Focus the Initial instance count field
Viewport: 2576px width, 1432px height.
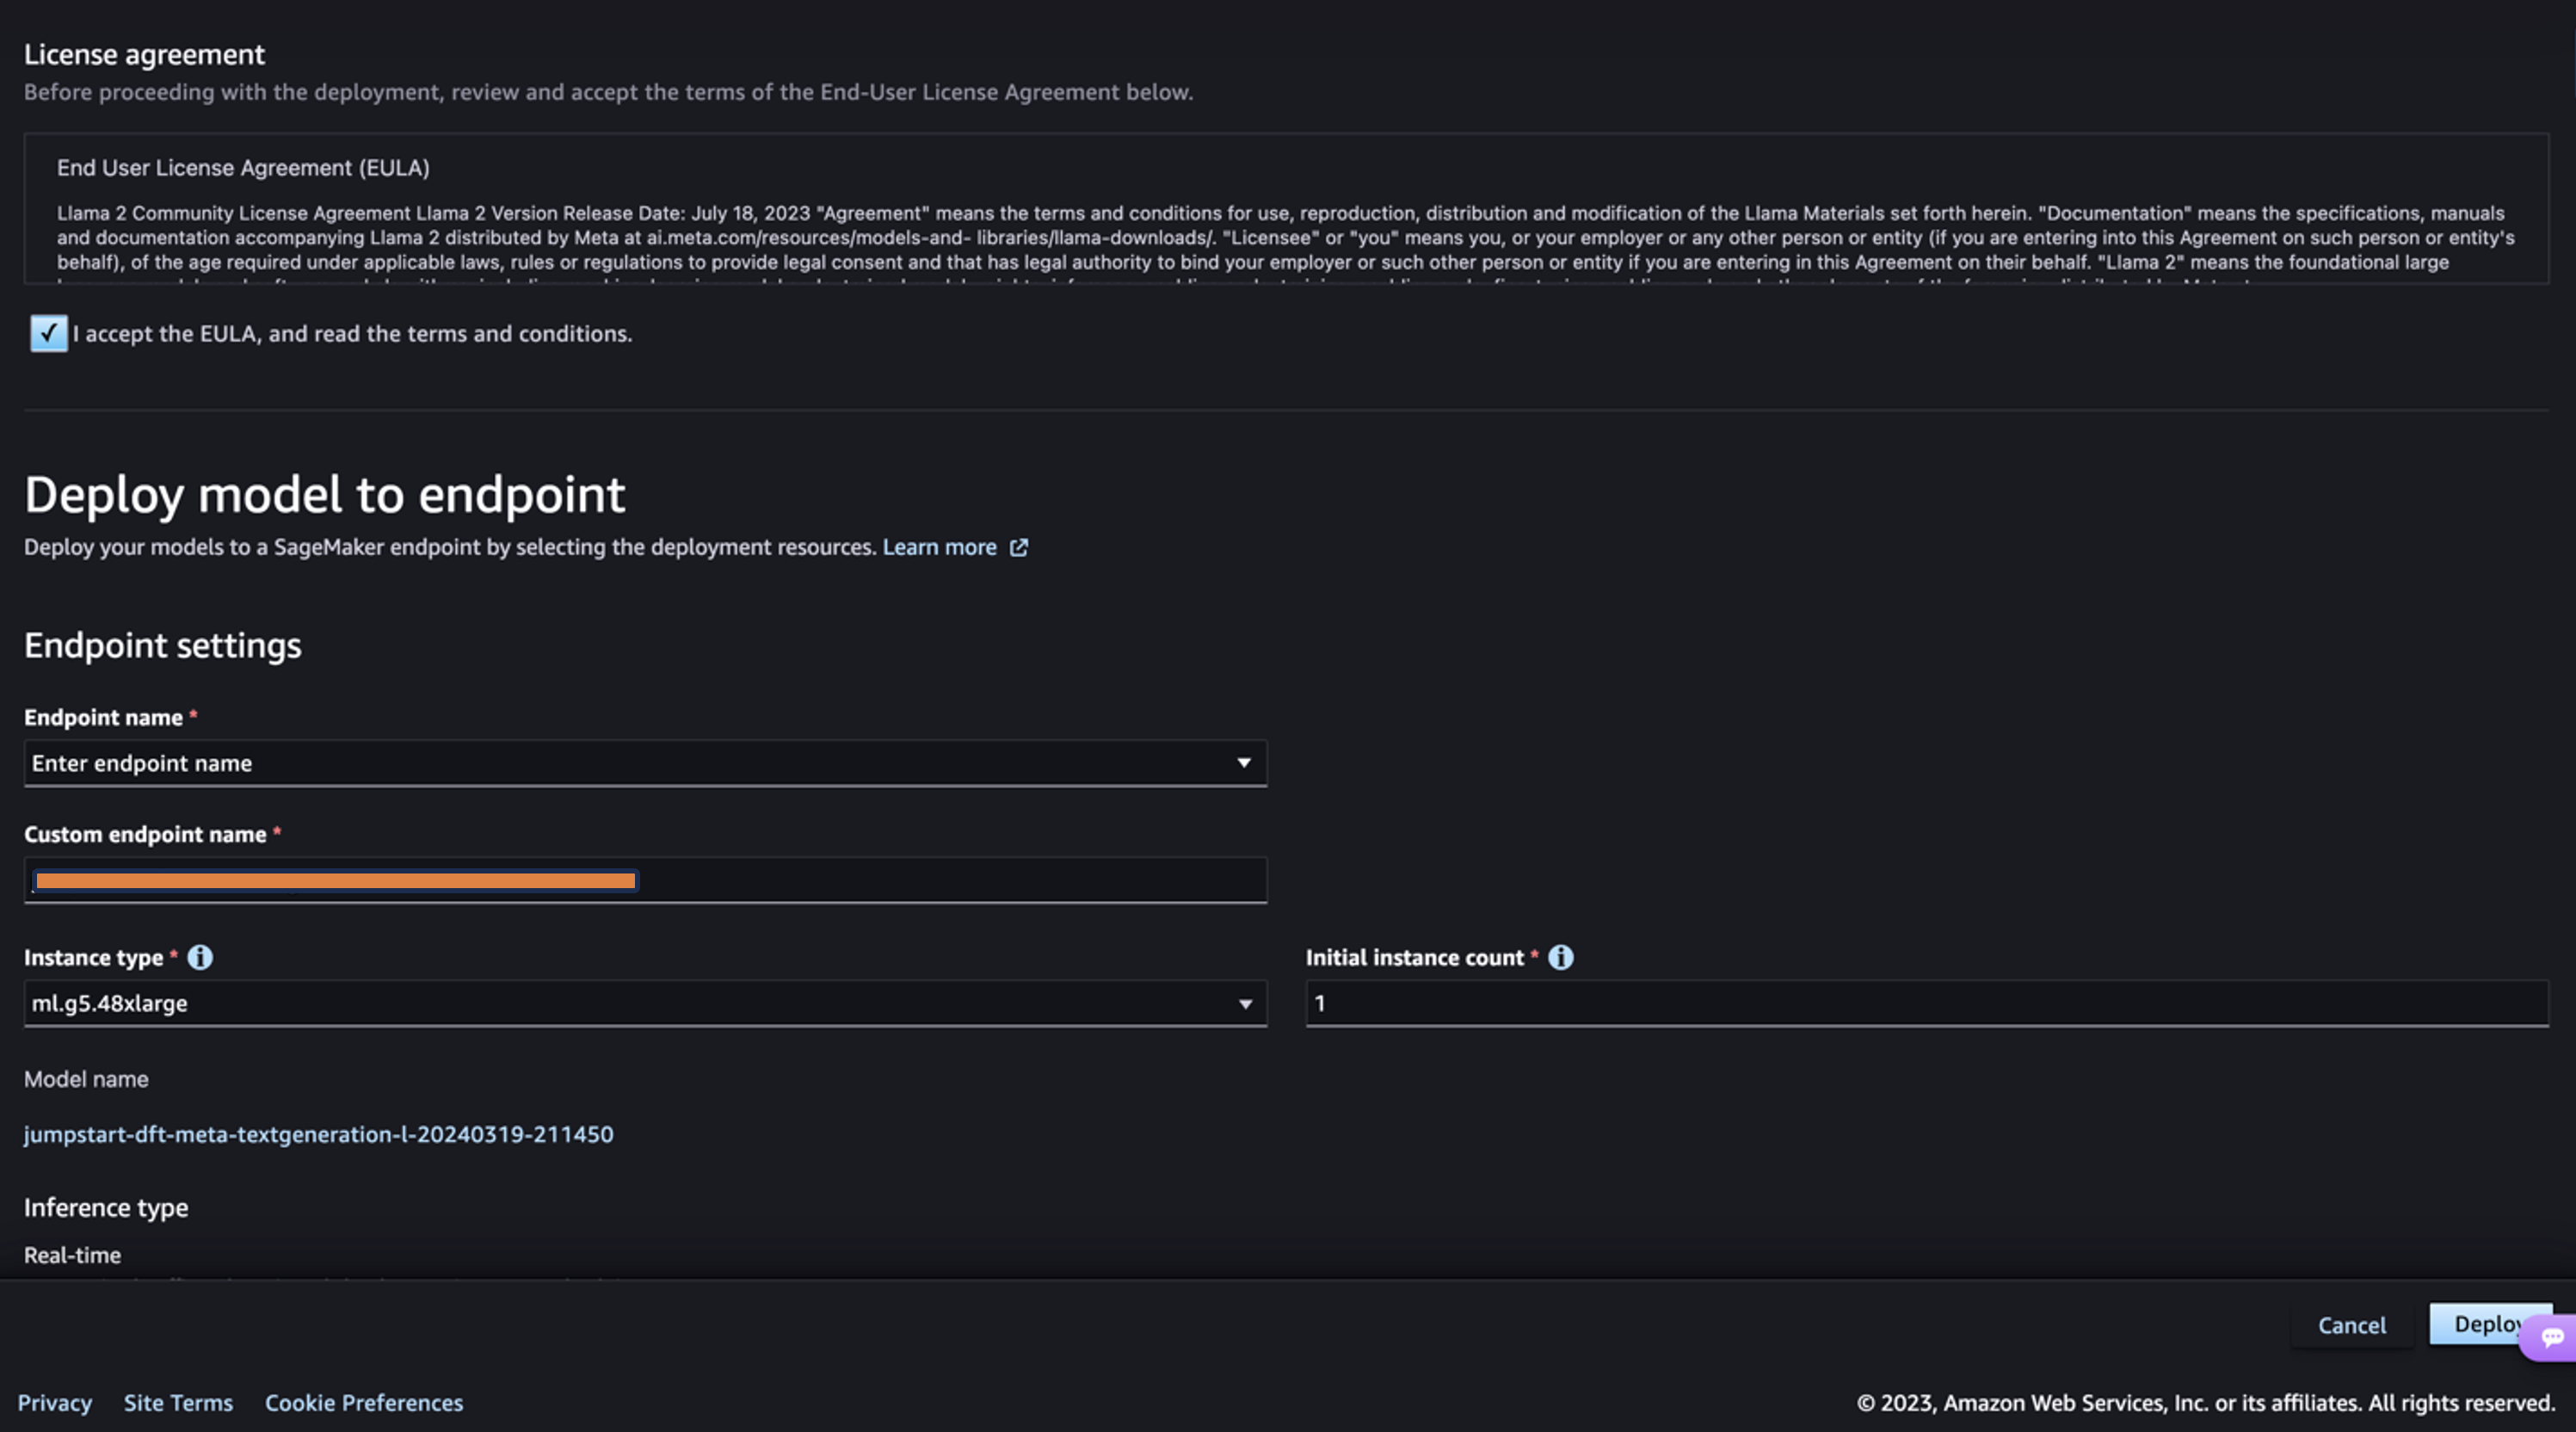pos(1926,1003)
